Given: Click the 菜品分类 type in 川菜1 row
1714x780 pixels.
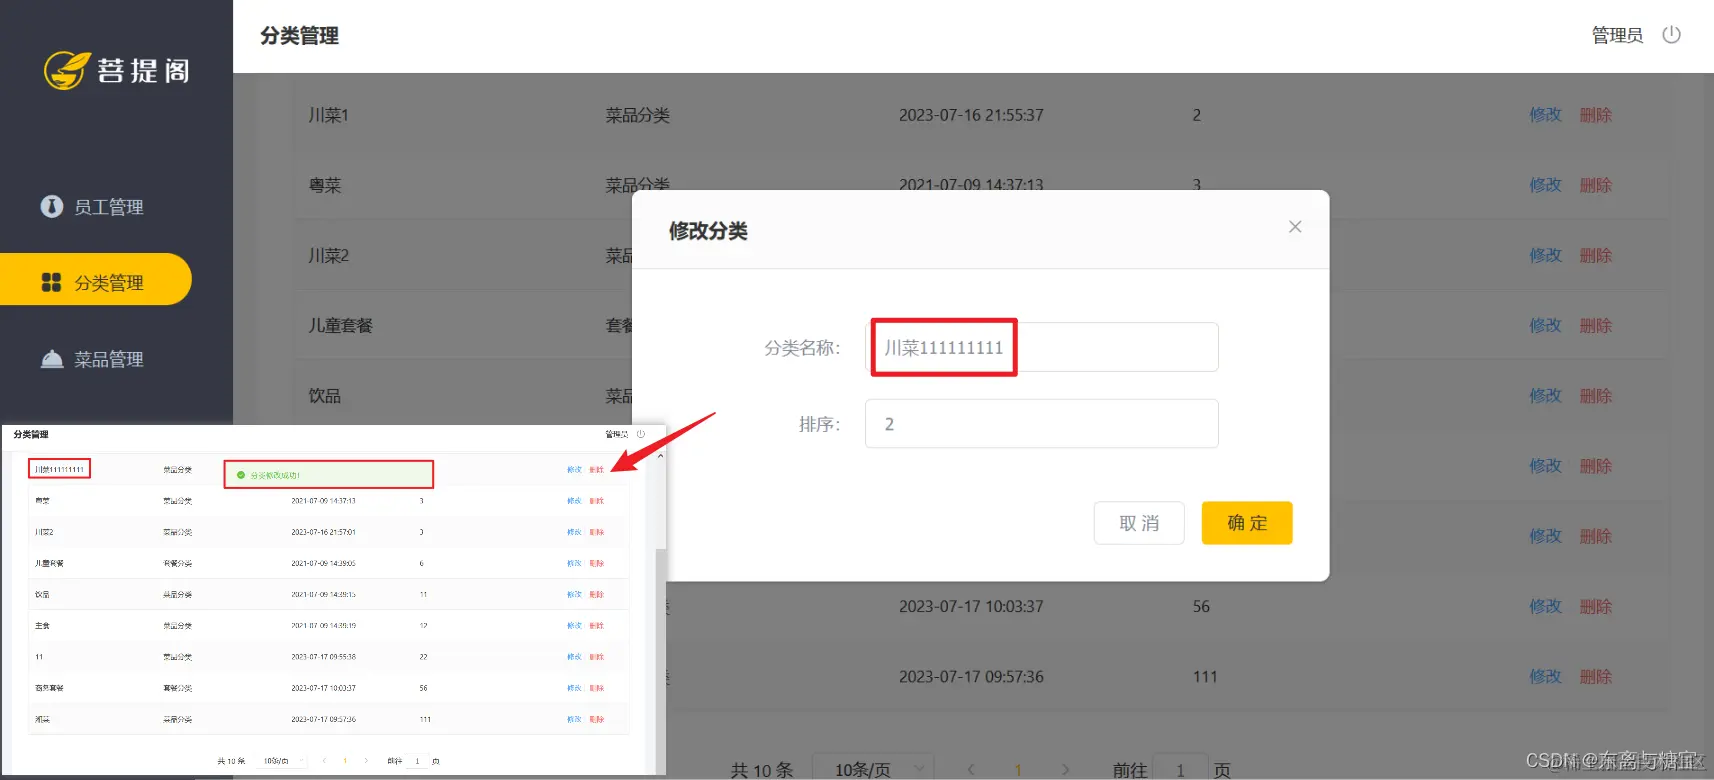Looking at the screenshot, I should coord(637,115).
